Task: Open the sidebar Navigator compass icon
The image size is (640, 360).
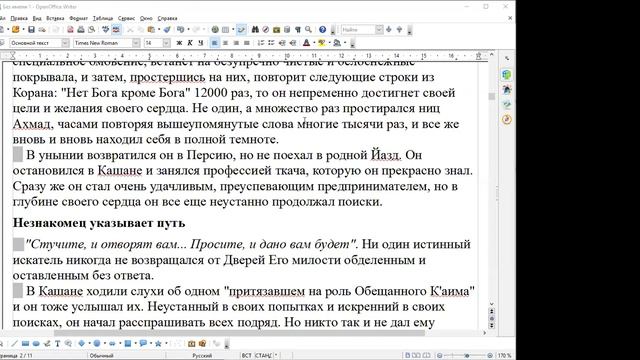Action: pyautogui.click(x=507, y=120)
